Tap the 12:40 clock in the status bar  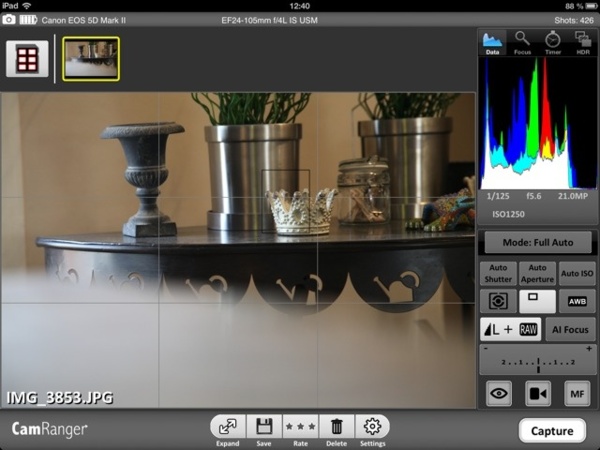[x=300, y=6]
